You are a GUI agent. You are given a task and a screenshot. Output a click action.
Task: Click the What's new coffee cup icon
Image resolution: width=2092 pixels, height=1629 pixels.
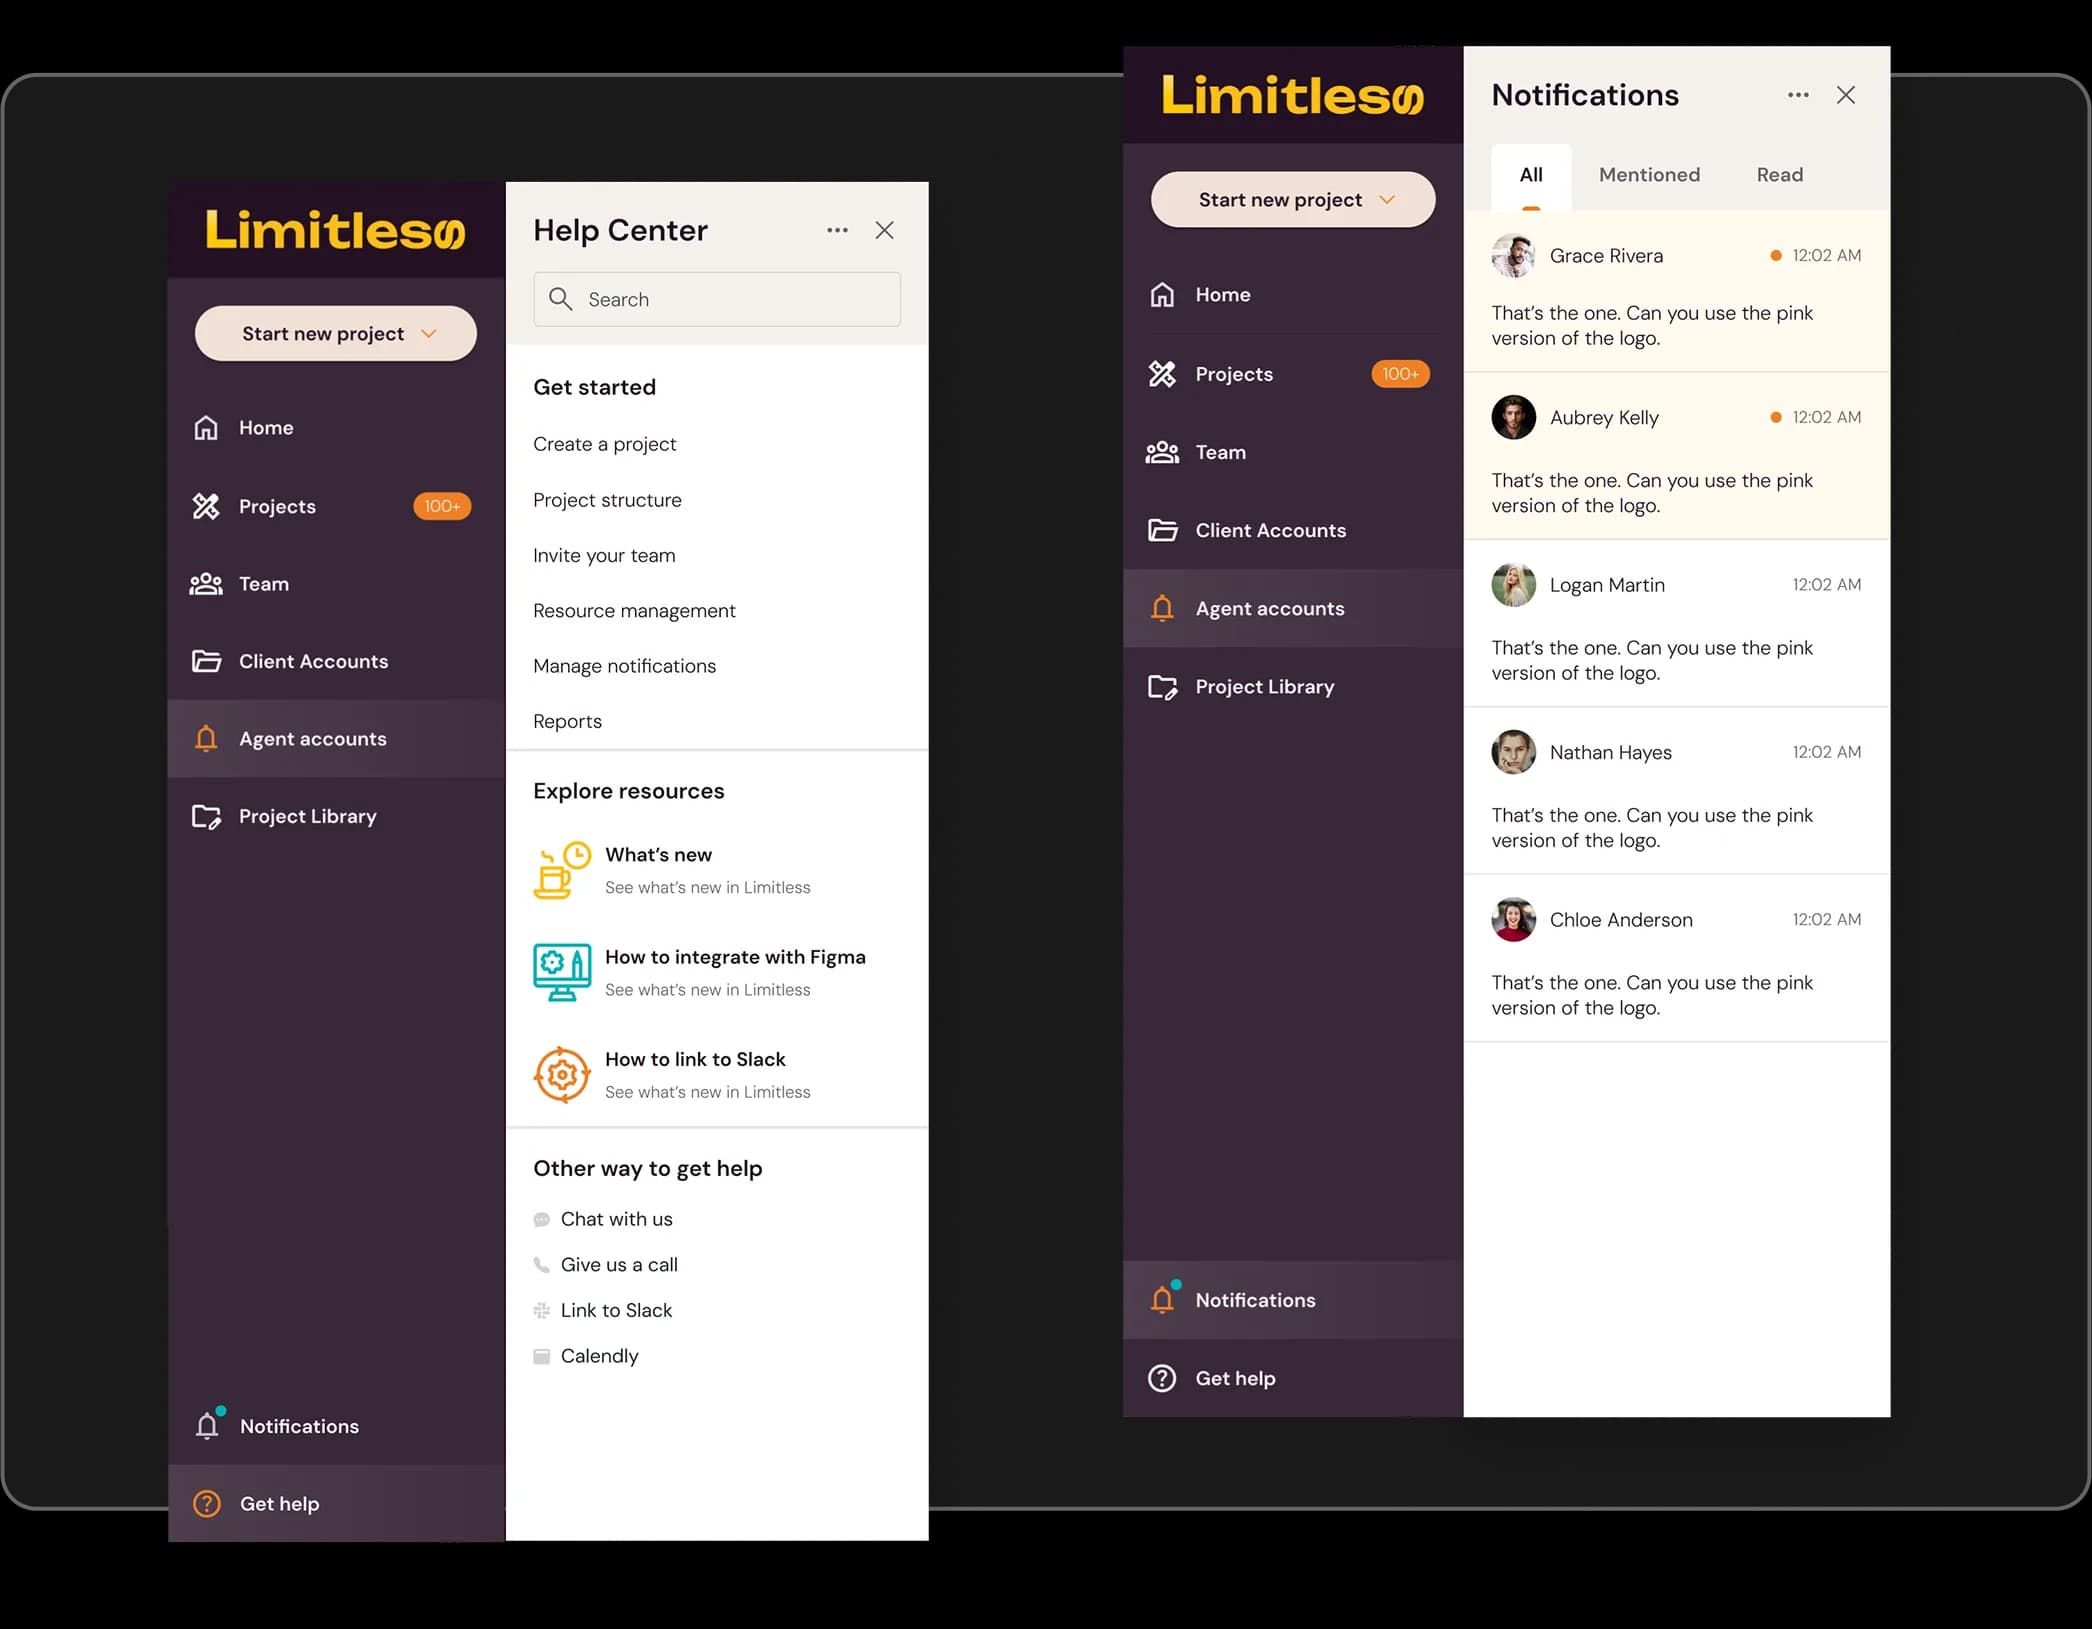click(x=561, y=870)
